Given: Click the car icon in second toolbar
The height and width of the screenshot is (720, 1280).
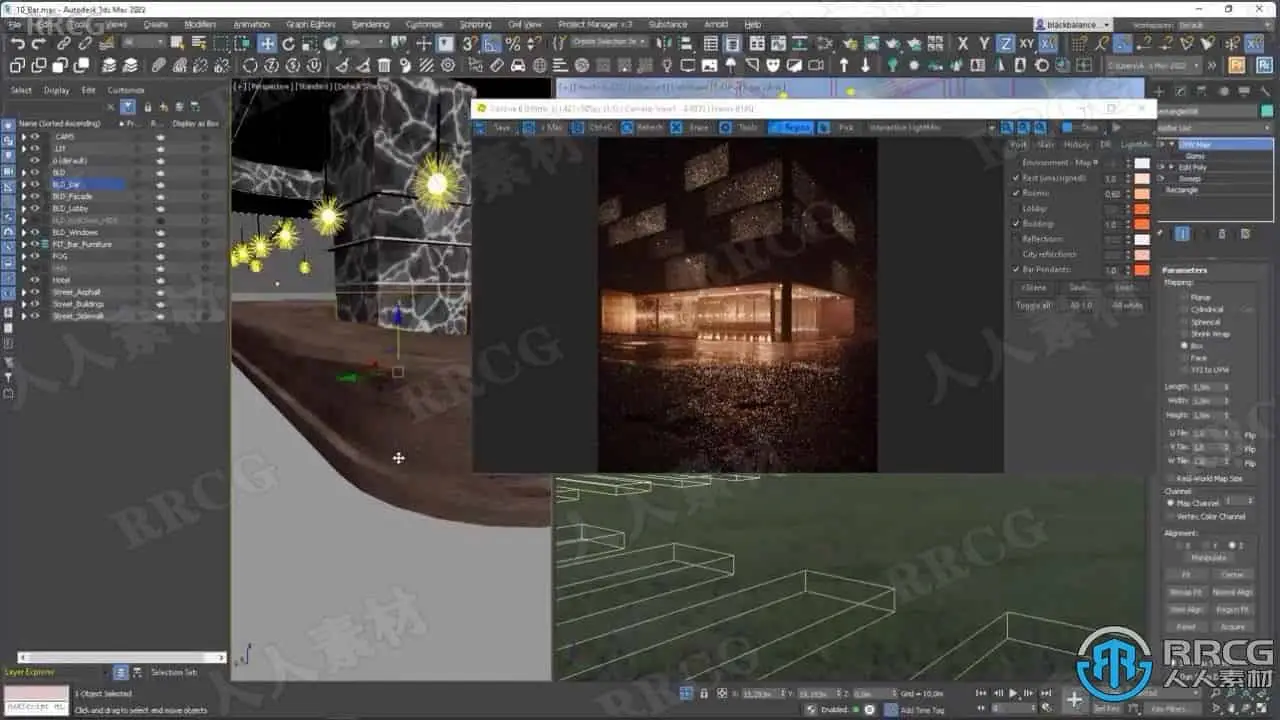Looking at the screenshot, I should pos(518,65).
